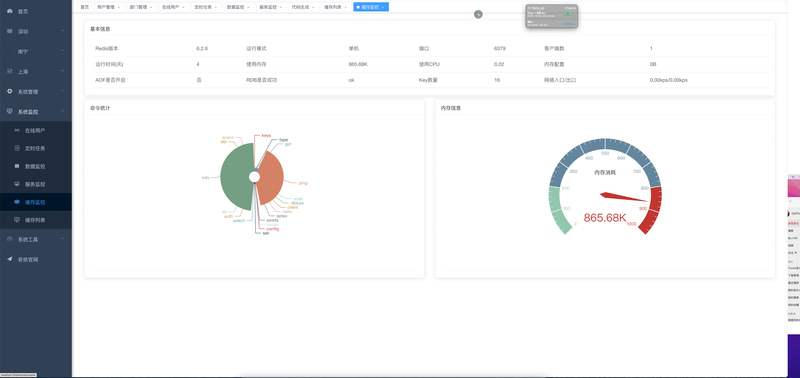Image resolution: width=800 pixels, height=378 pixels.
Task: Click the red gauge needle pointer
Action: pyautogui.click(x=624, y=197)
